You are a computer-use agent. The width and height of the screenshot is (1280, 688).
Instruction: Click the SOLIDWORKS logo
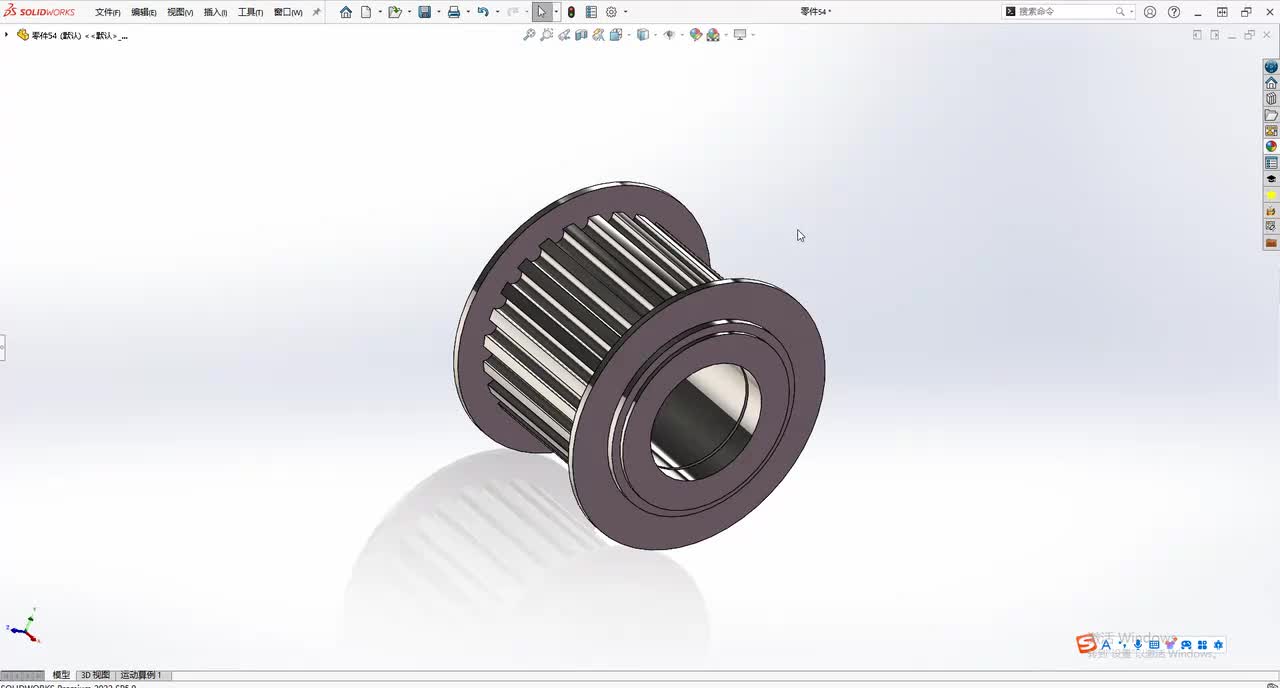[x=39, y=12]
